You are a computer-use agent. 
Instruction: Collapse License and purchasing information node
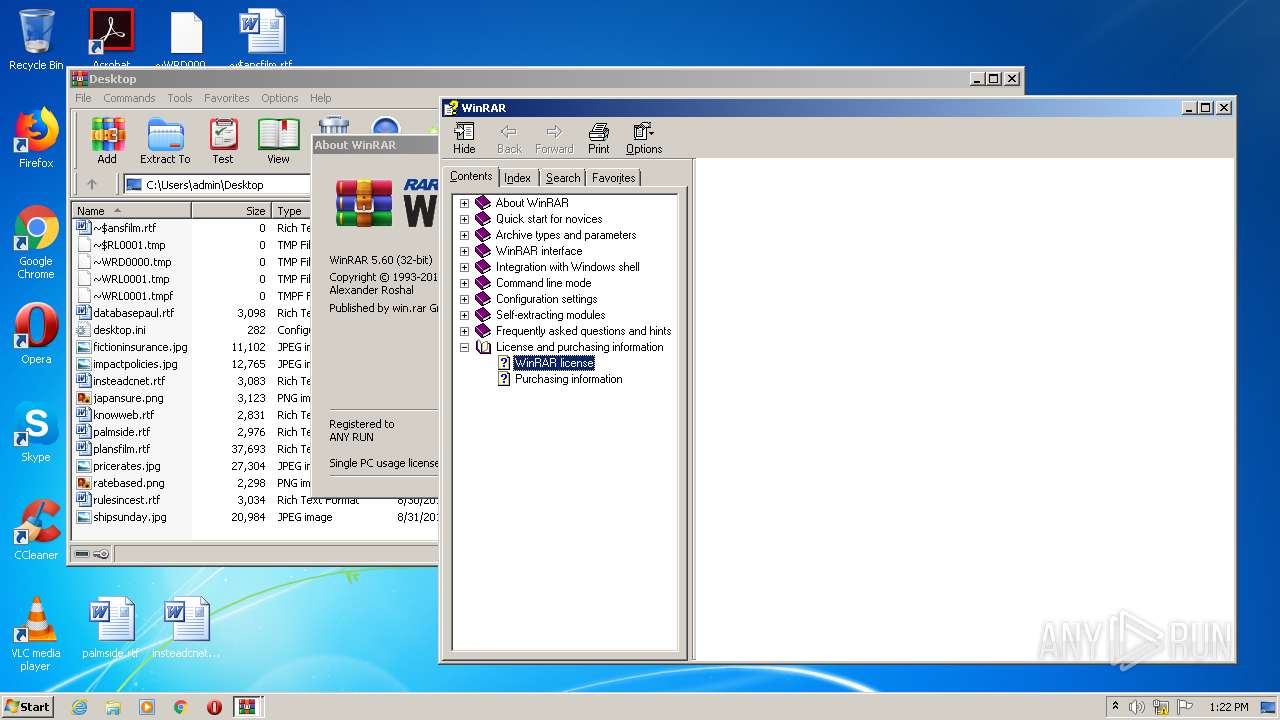(x=464, y=347)
